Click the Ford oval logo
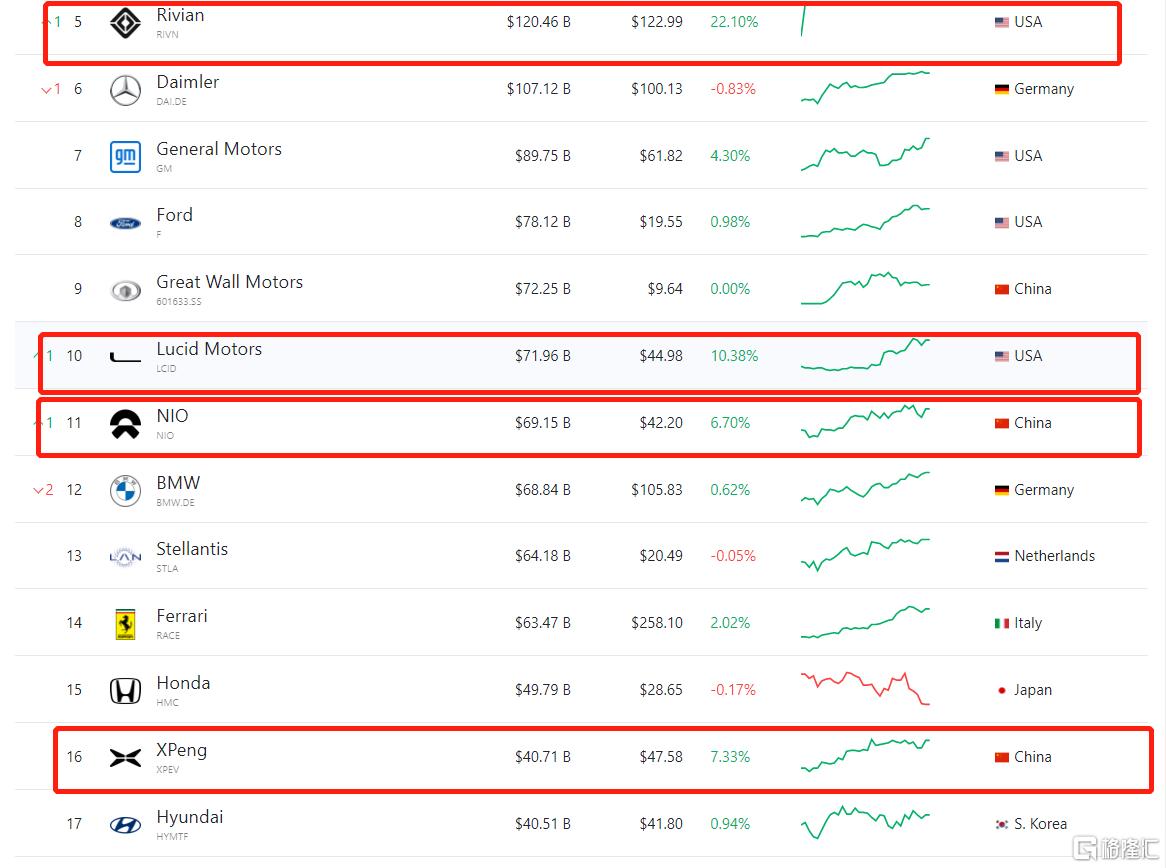 (x=125, y=223)
